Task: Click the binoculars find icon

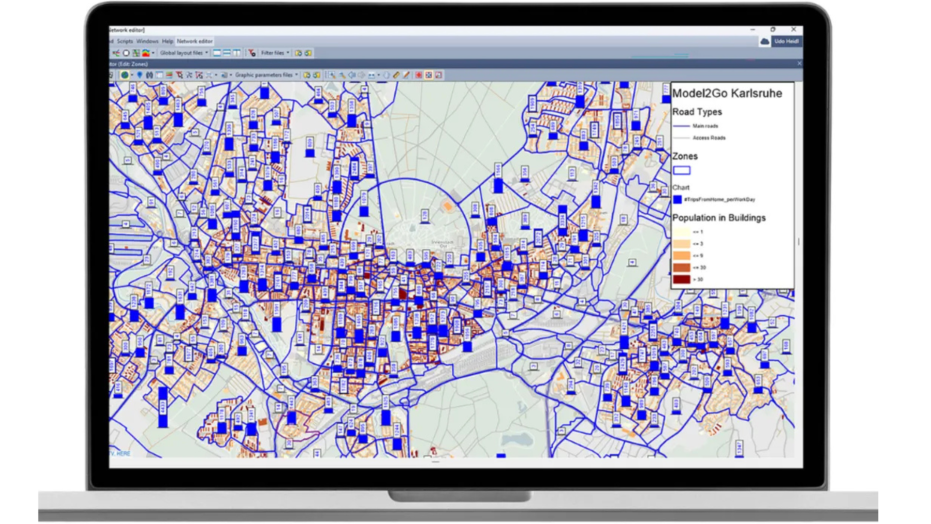Action: (x=150, y=75)
